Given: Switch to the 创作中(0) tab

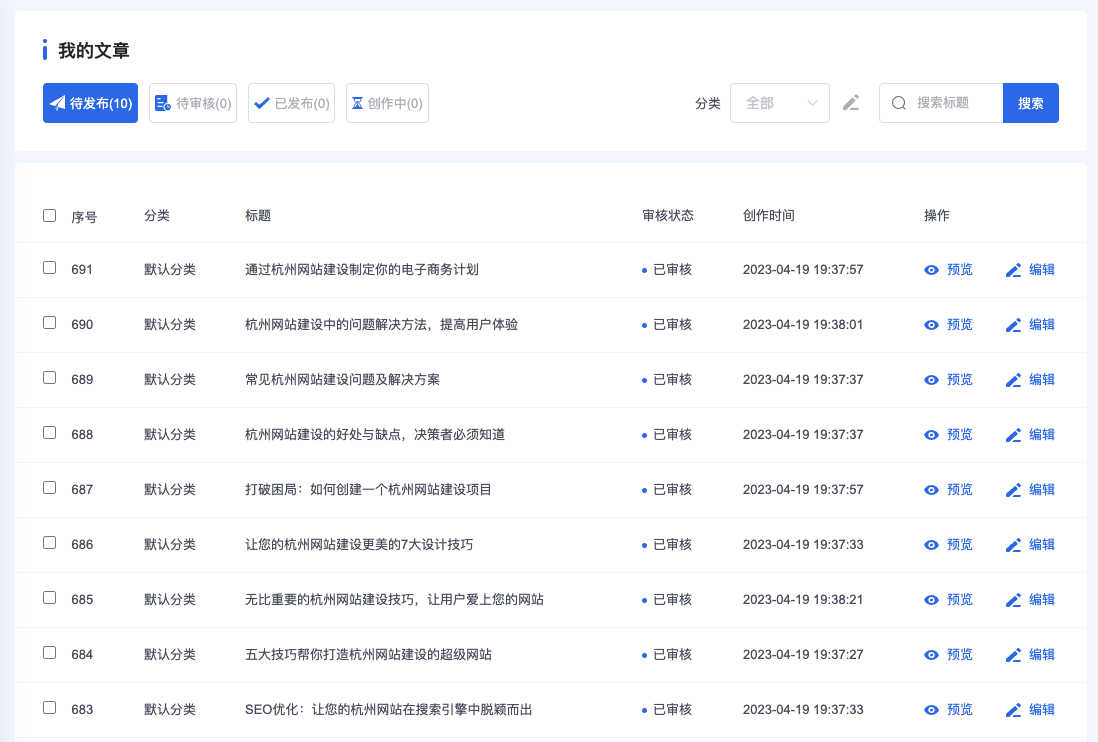Looking at the screenshot, I should (x=387, y=103).
